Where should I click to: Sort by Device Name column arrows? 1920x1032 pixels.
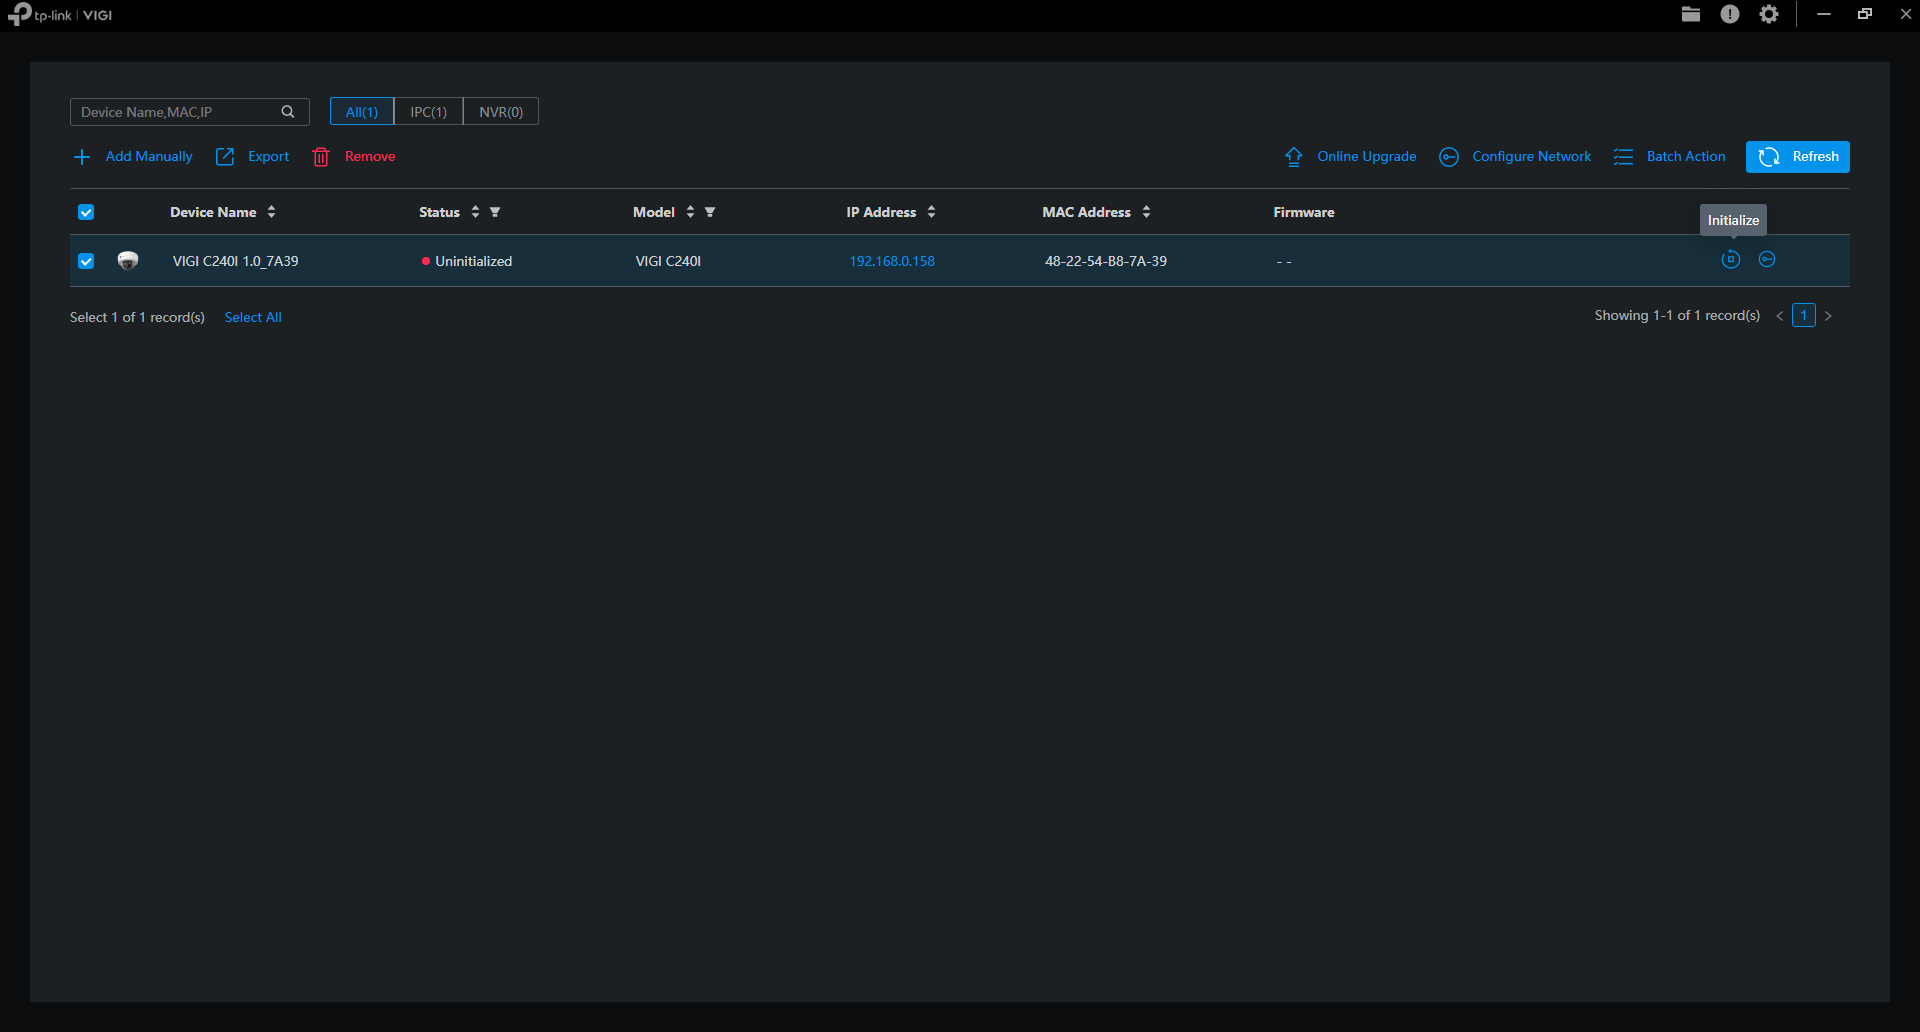click(x=272, y=212)
